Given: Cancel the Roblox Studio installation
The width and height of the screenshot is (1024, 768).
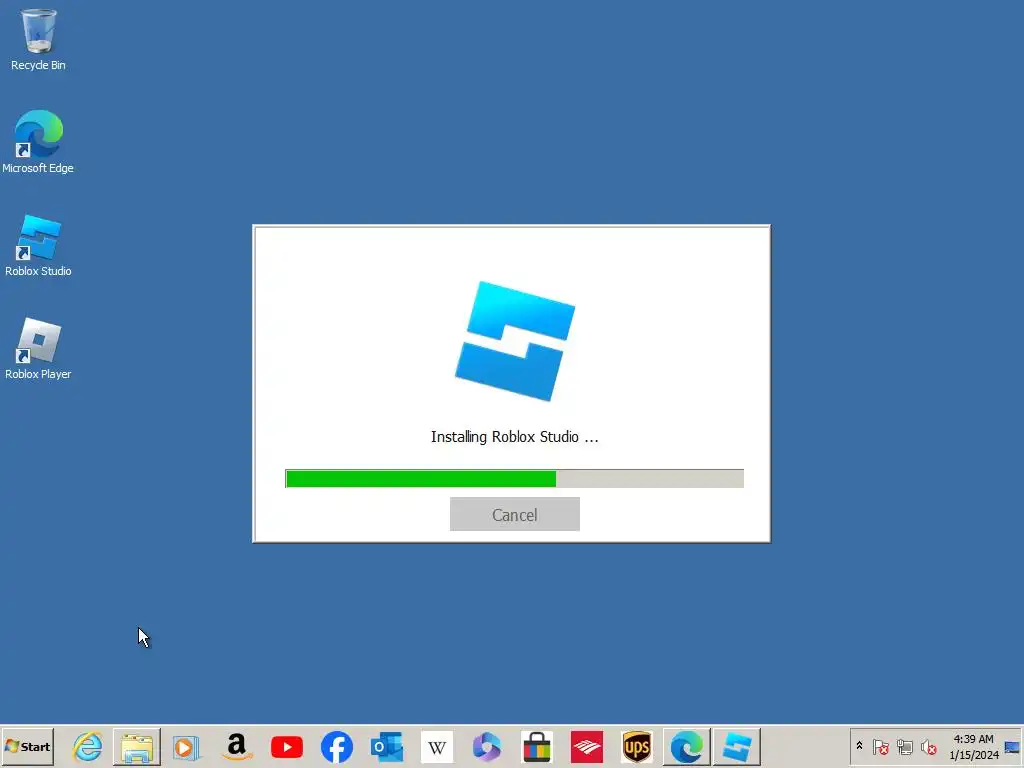Looking at the screenshot, I should pos(515,514).
